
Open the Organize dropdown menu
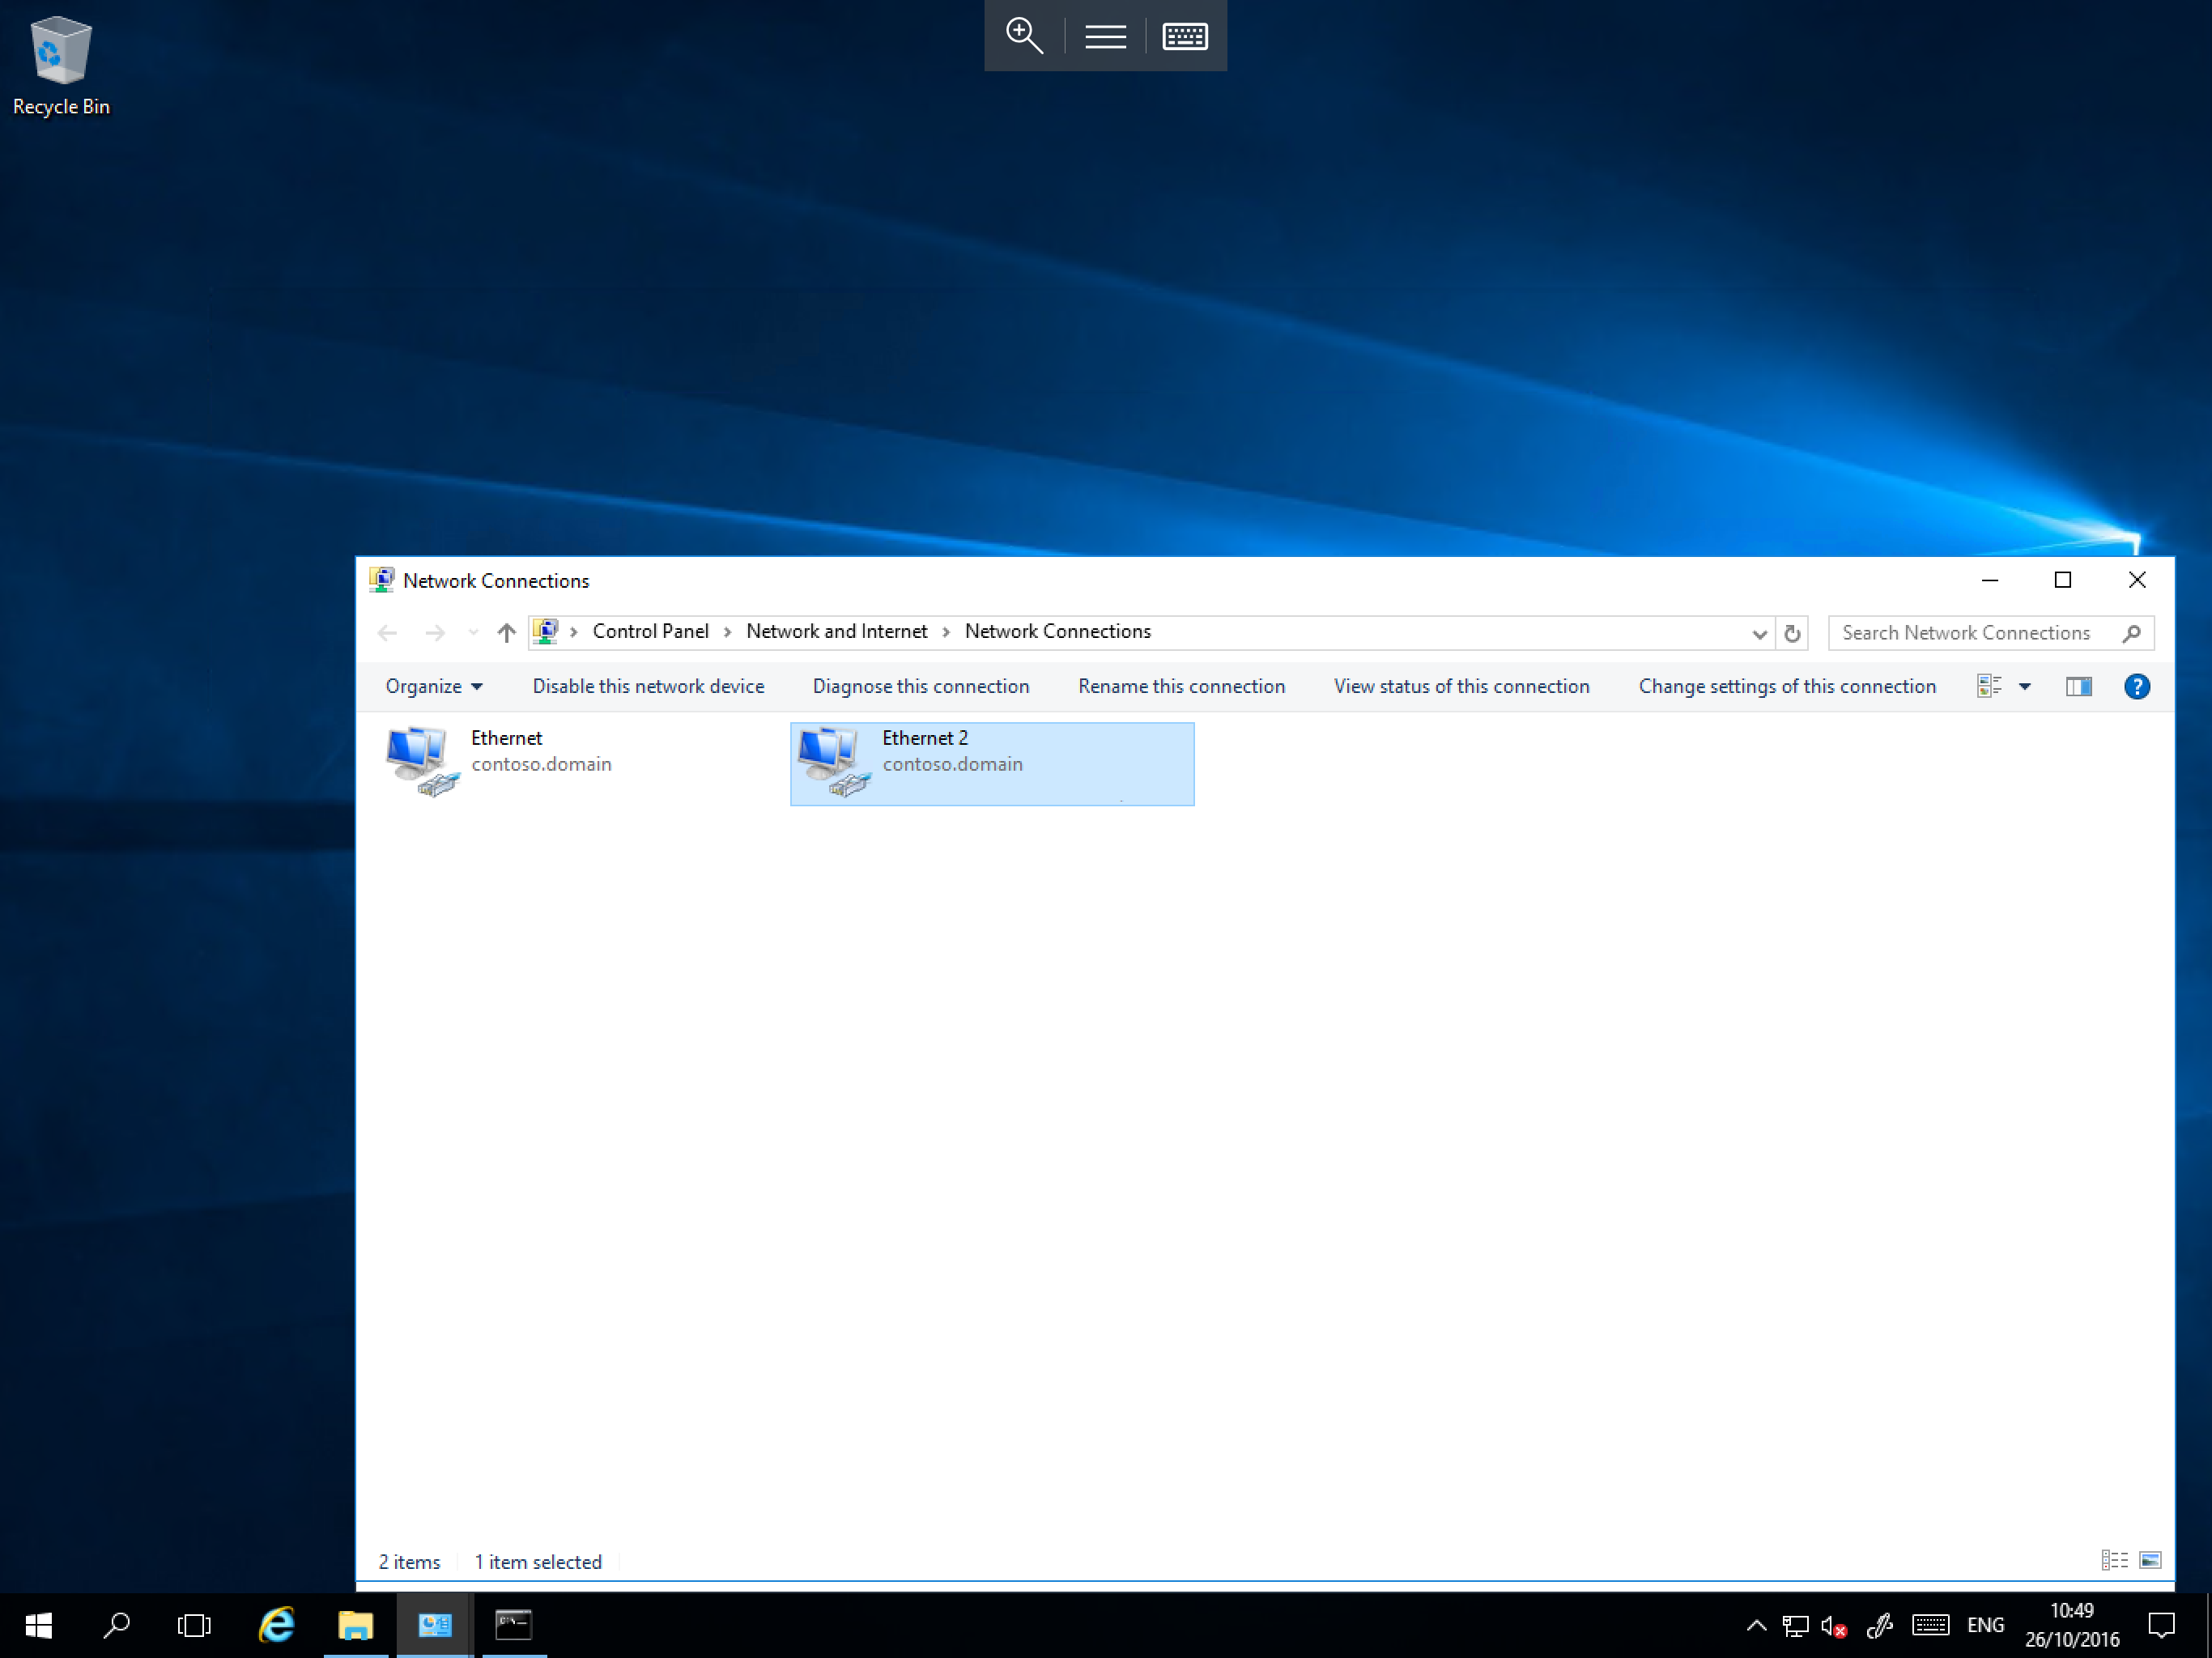pos(434,686)
